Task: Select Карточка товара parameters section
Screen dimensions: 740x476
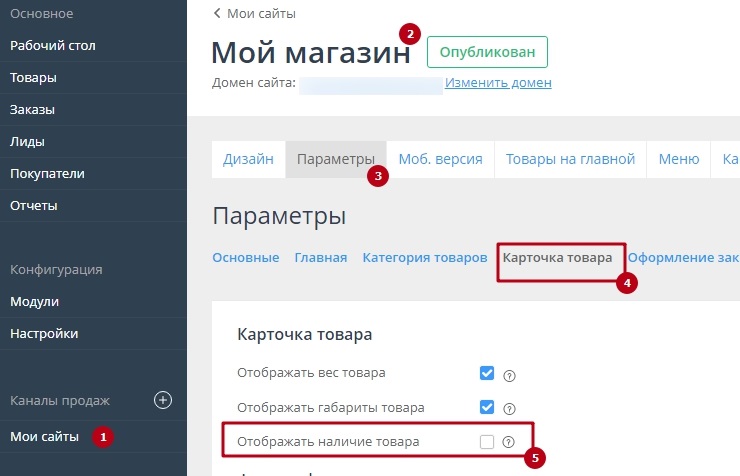Action: (557, 258)
